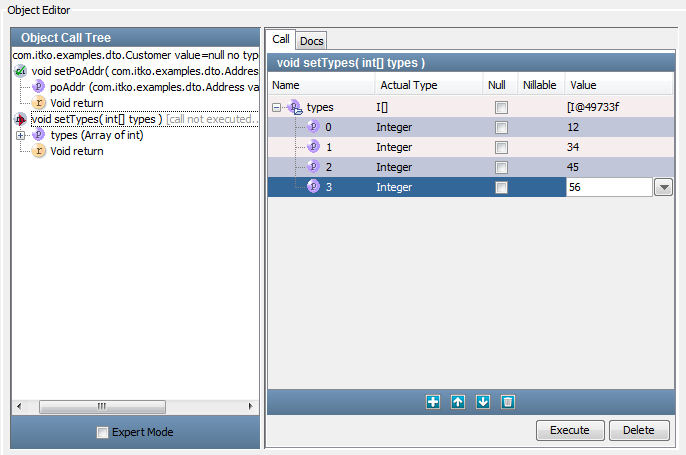Click the scroll left arrow in the tree
Image resolution: width=686 pixels, height=455 pixels.
(x=19, y=406)
